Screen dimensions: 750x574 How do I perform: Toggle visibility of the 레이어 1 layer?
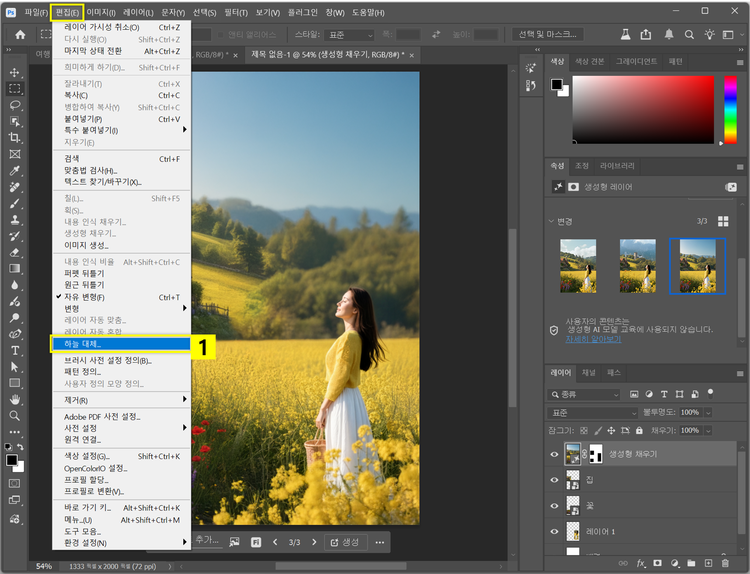click(555, 531)
